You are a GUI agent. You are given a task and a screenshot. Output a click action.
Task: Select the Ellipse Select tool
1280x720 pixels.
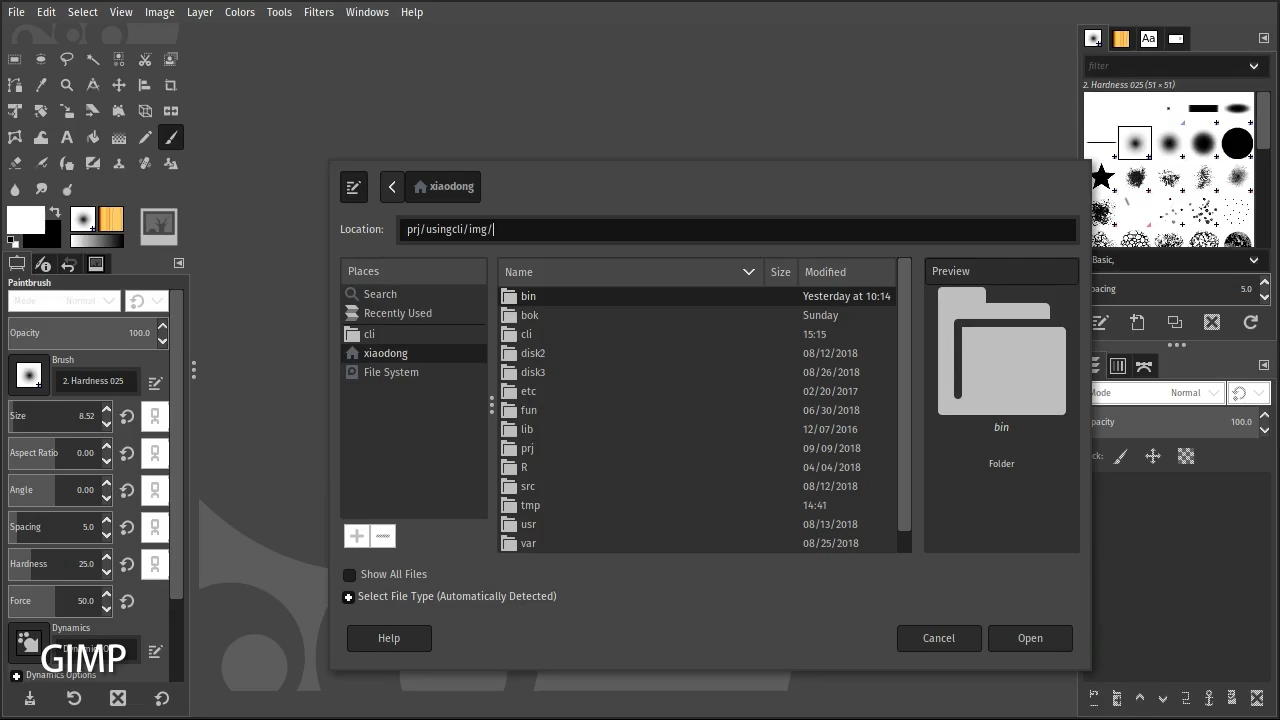pos(41,59)
